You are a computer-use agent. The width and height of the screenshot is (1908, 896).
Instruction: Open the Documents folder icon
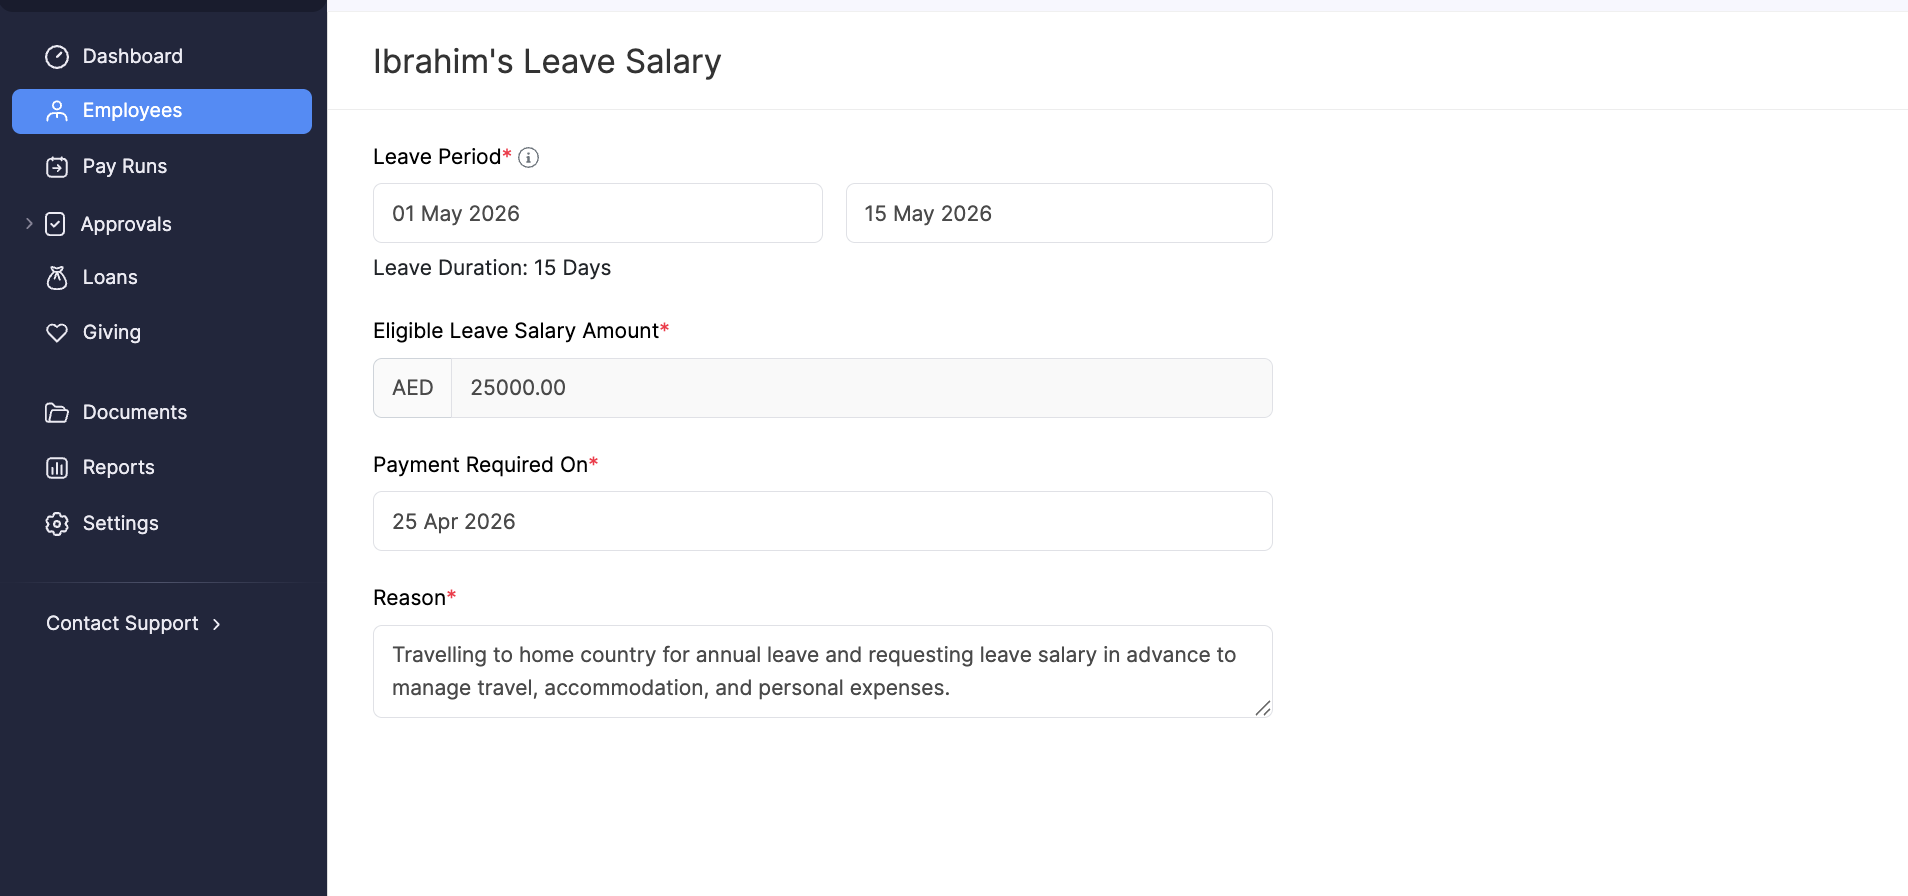pos(57,412)
